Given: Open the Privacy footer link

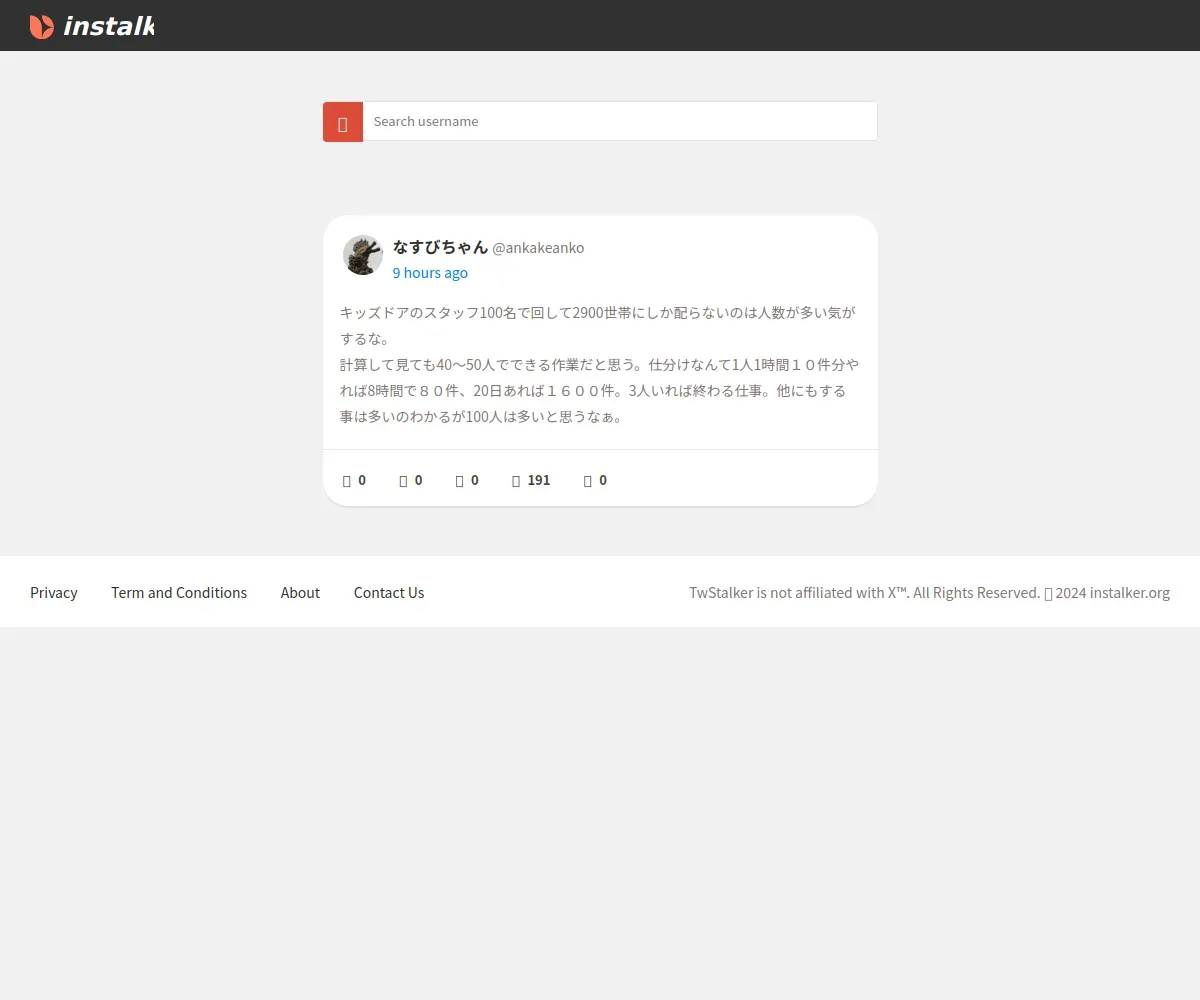Looking at the screenshot, I should 54,593.
